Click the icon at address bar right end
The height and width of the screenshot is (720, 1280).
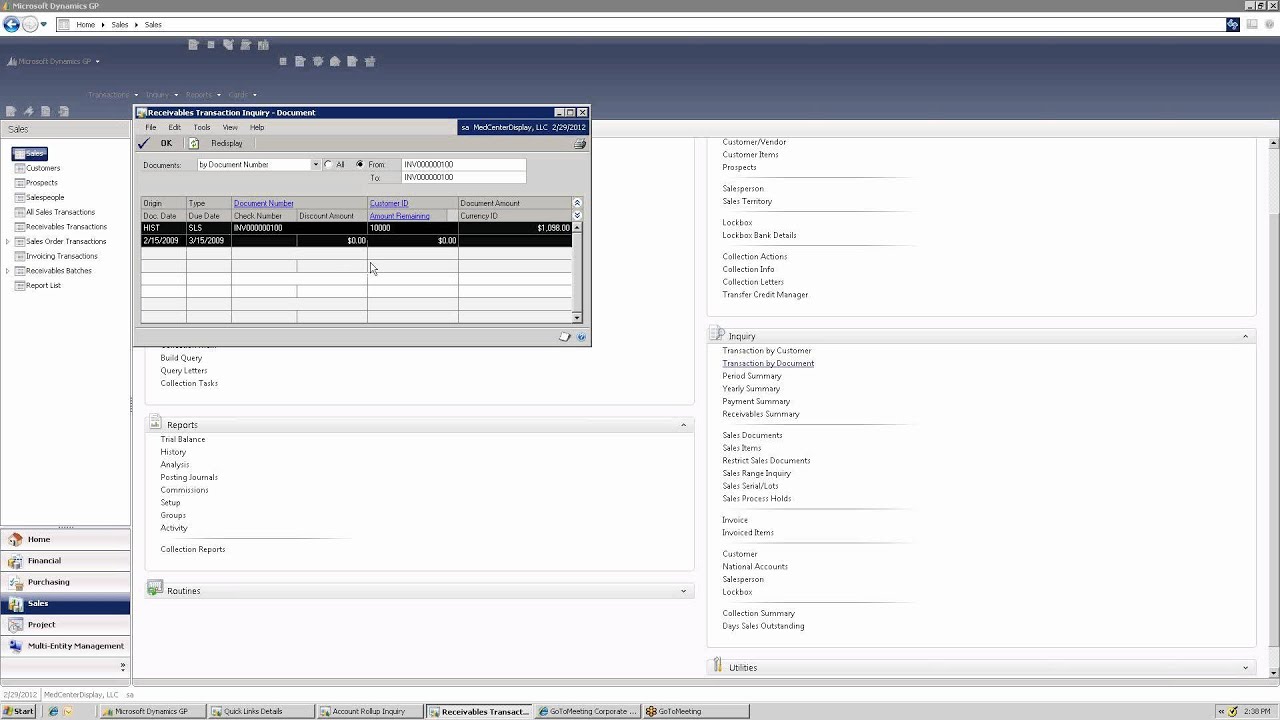pyautogui.click(x=1233, y=24)
